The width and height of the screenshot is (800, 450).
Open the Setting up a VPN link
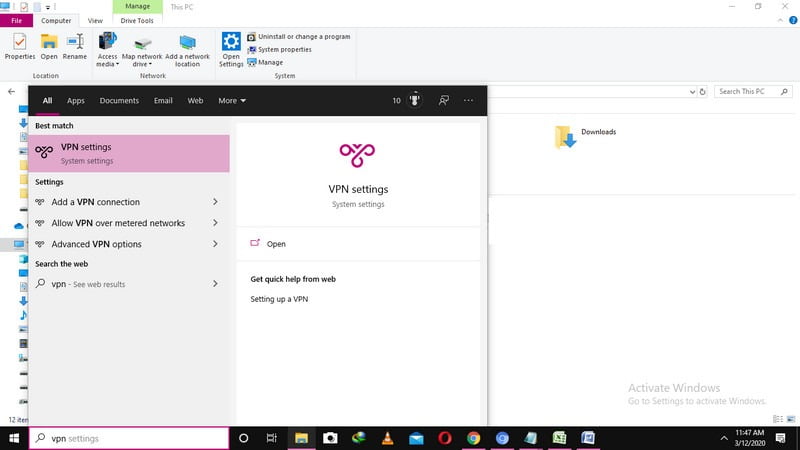279,299
